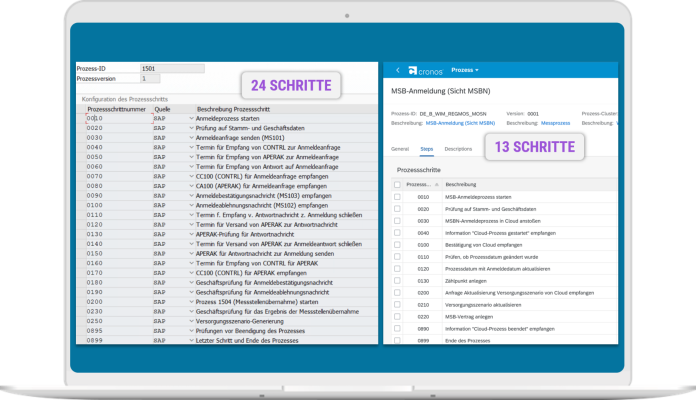Select row 'Versorgungsszenario-Generierung'
The image size is (696, 400).
point(240,321)
